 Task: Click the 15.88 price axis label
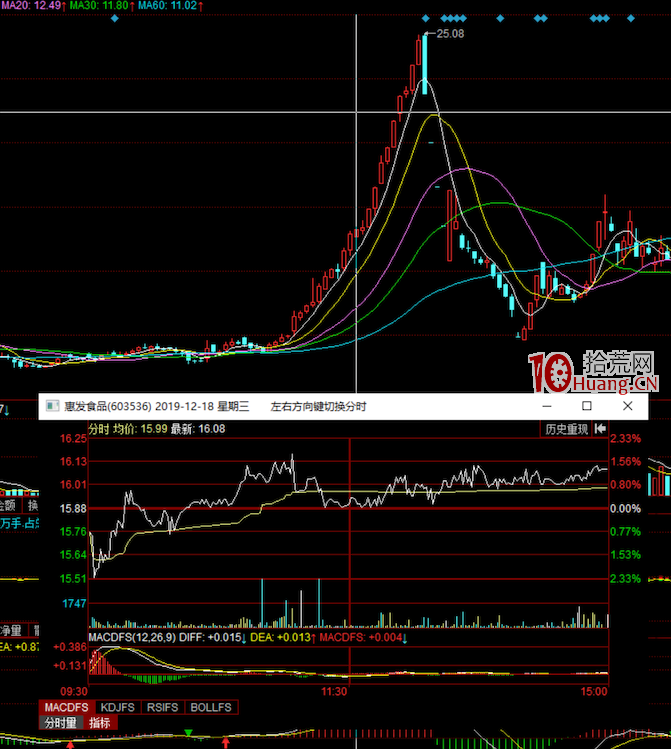(x=73, y=509)
